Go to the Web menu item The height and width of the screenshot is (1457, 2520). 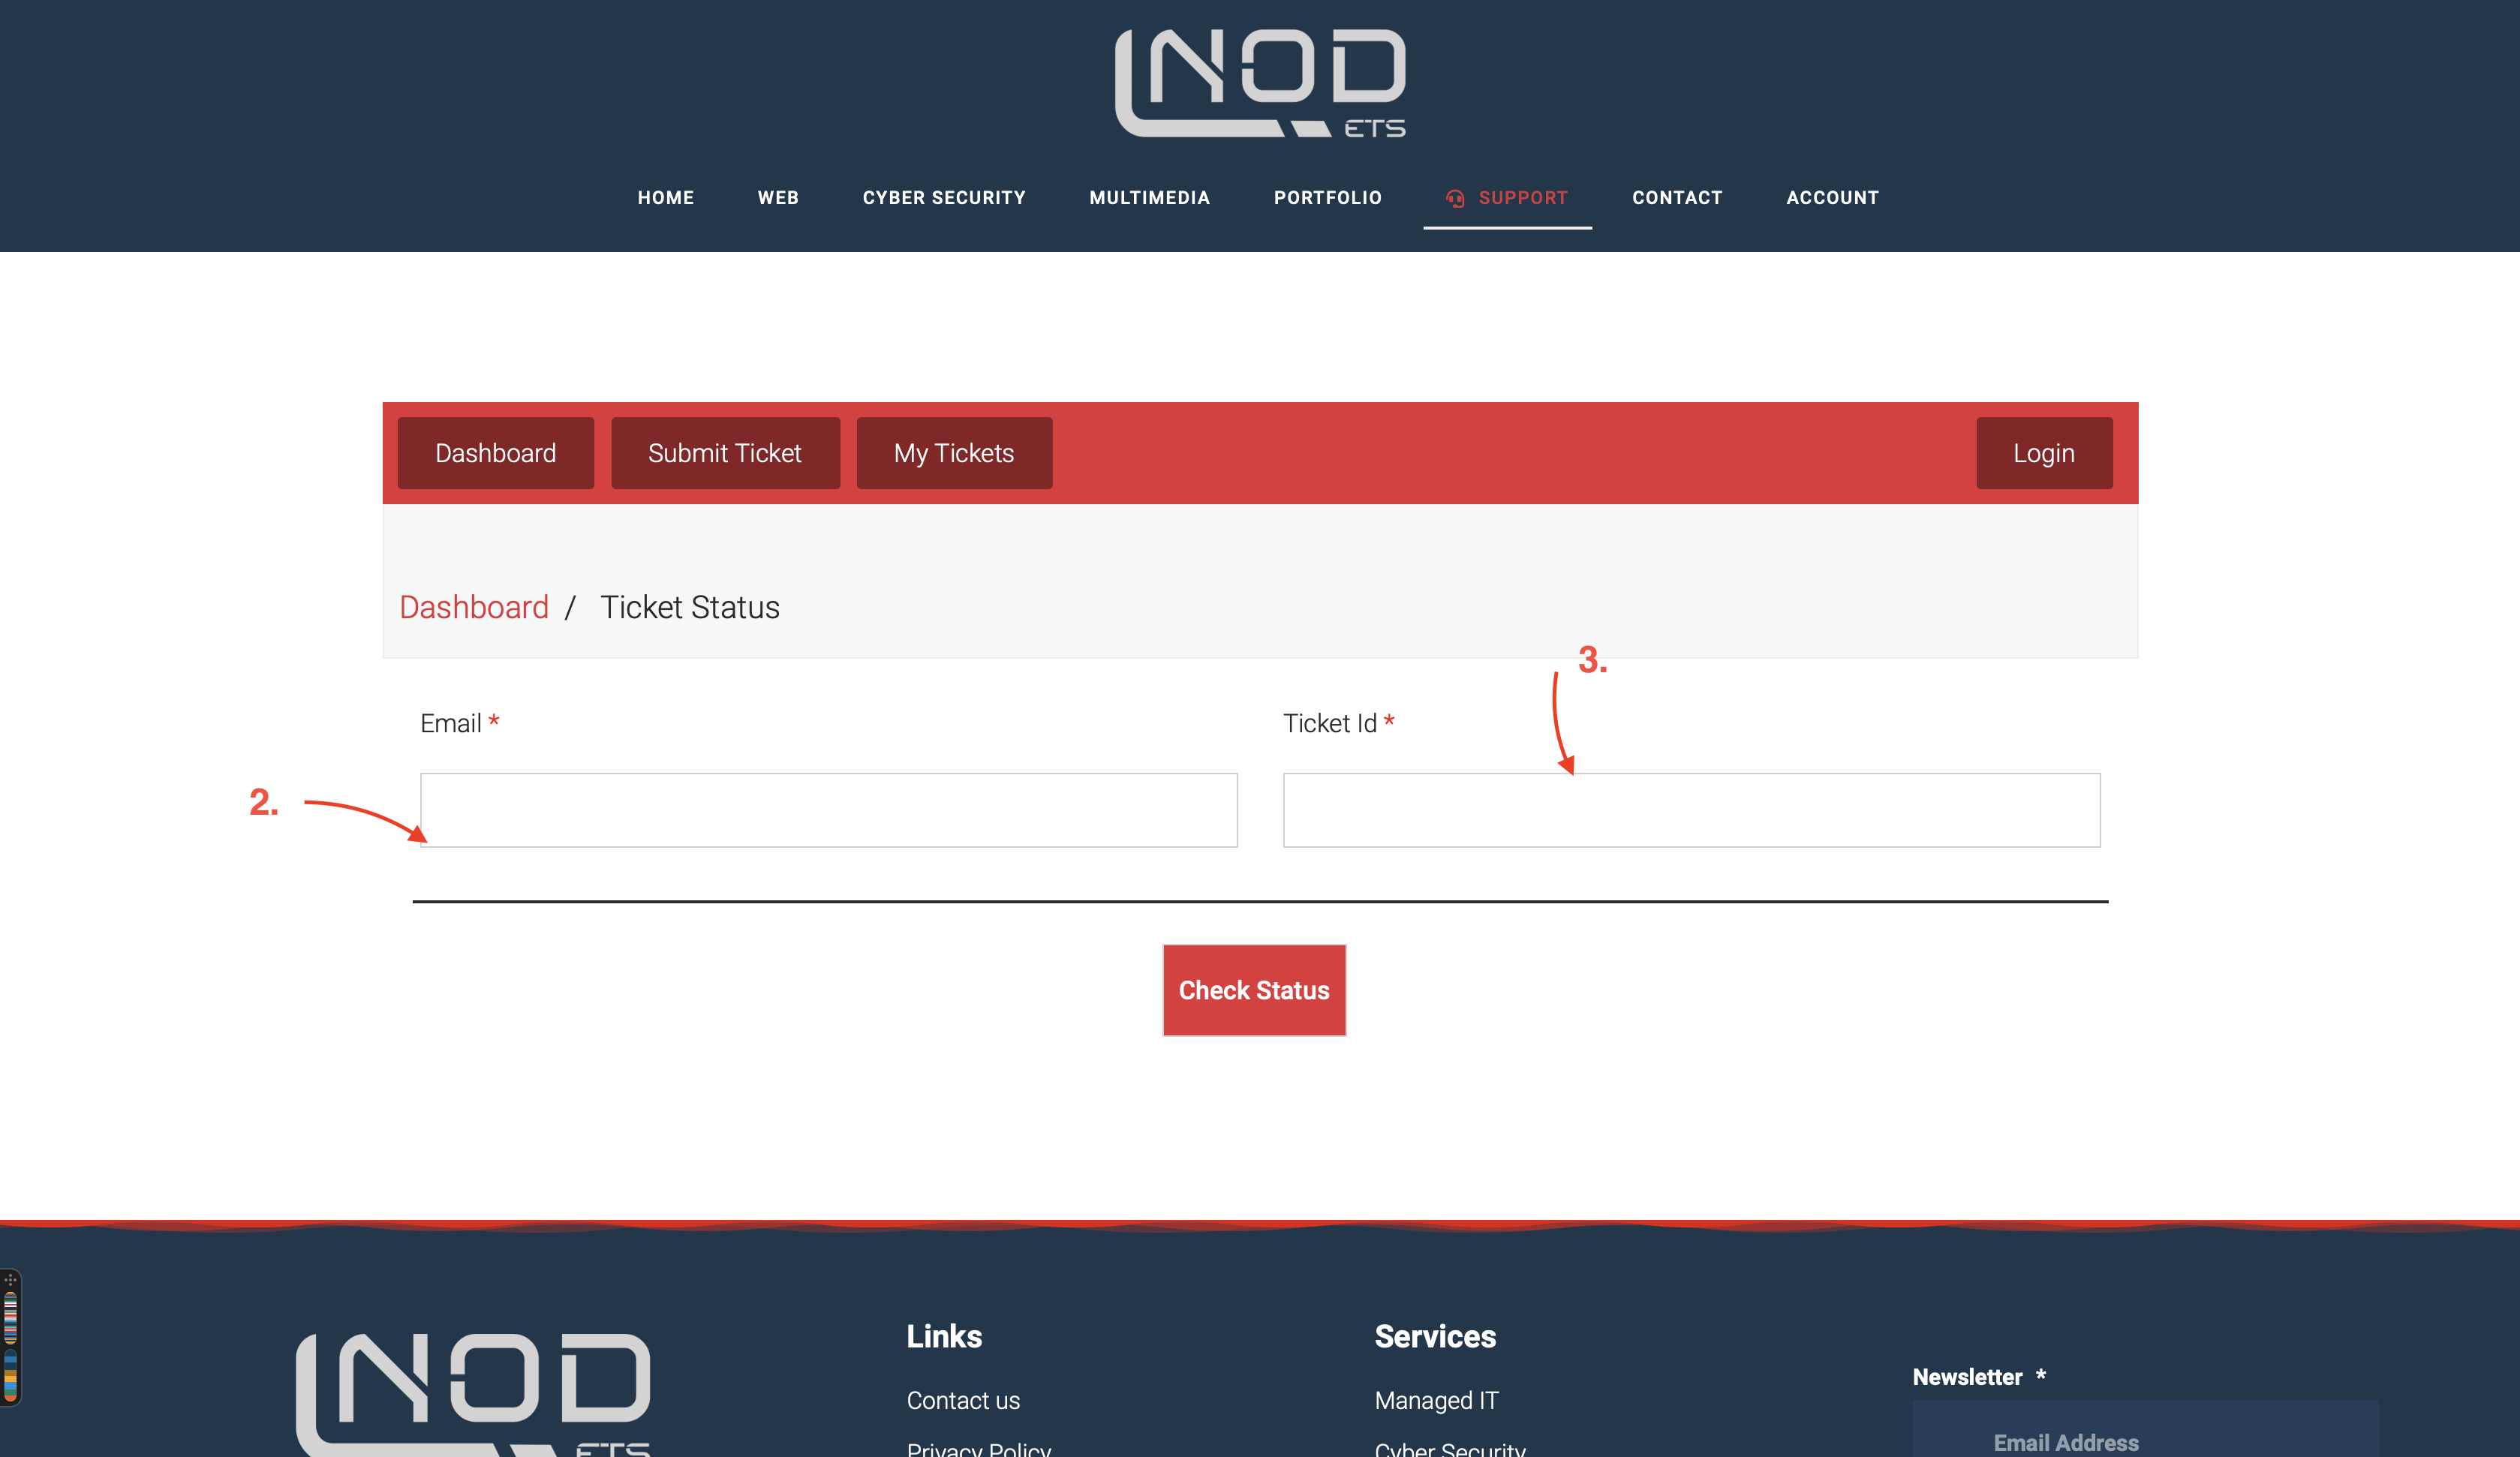pos(778,198)
